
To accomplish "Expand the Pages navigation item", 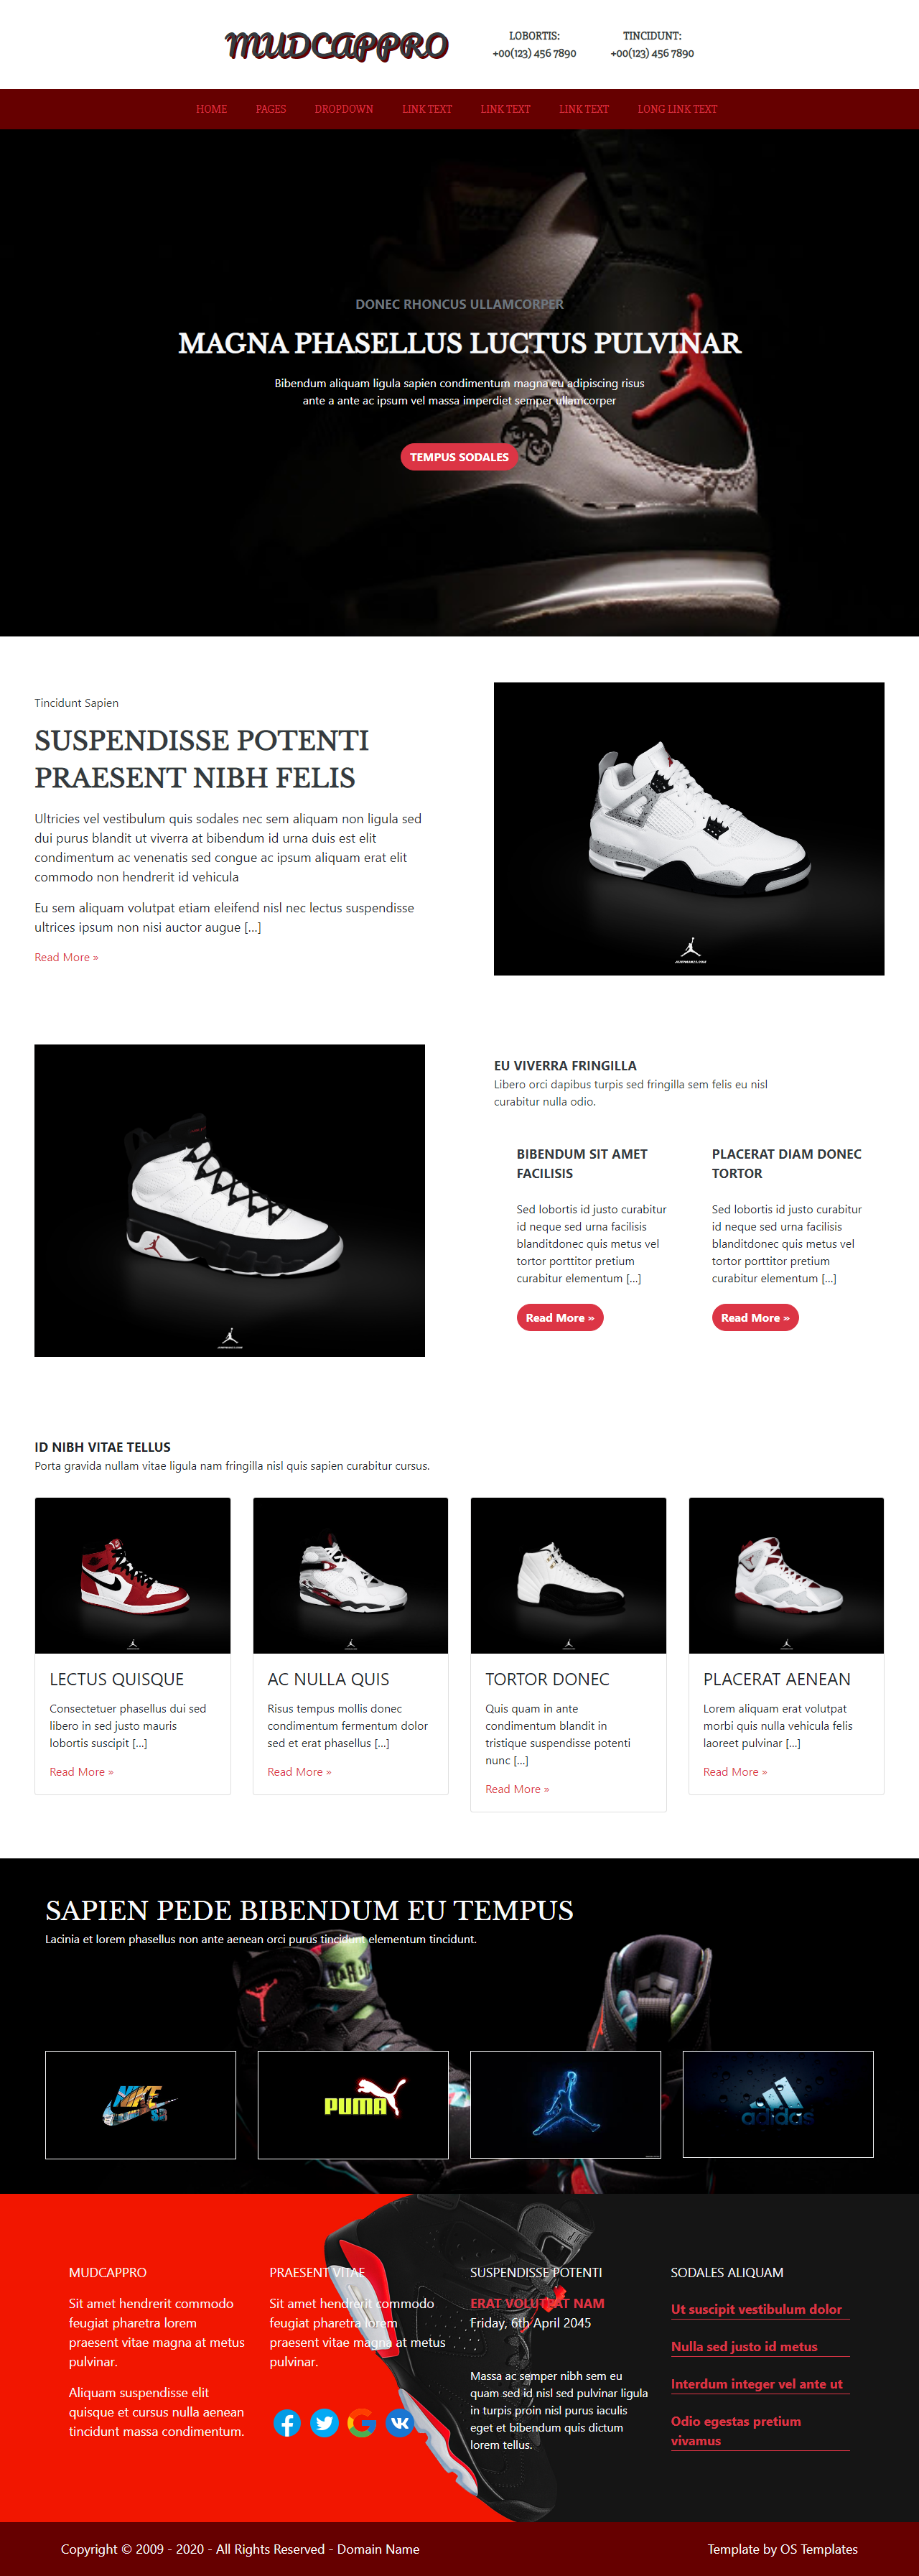I will point(271,109).
